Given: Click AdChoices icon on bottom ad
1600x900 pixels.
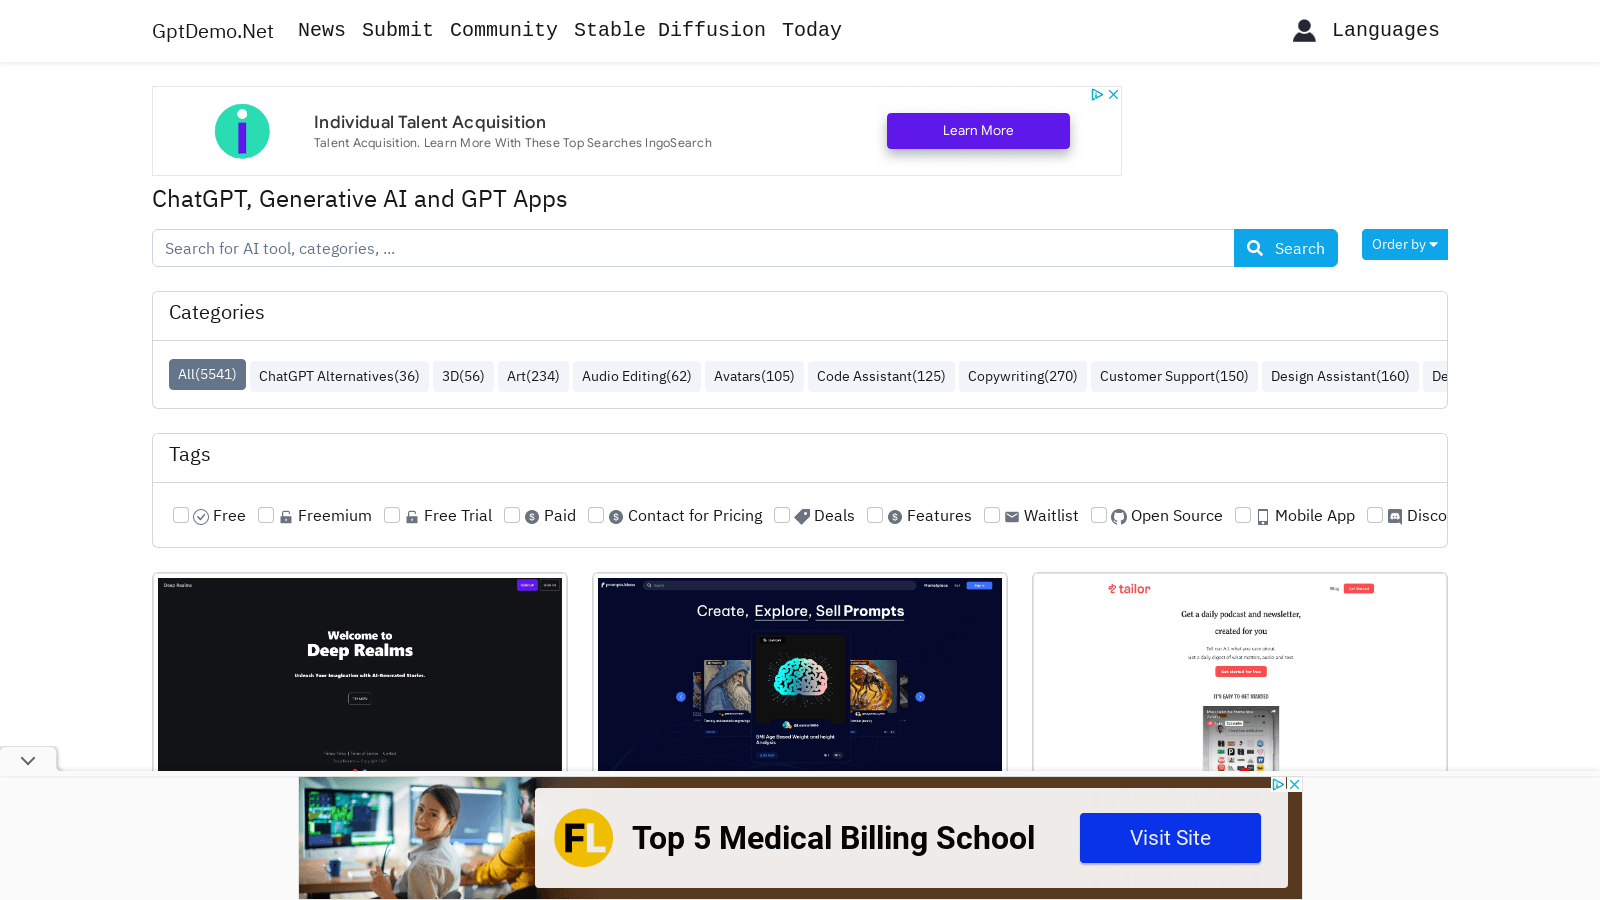Looking at the screenshot, I should pos(1278,784).
